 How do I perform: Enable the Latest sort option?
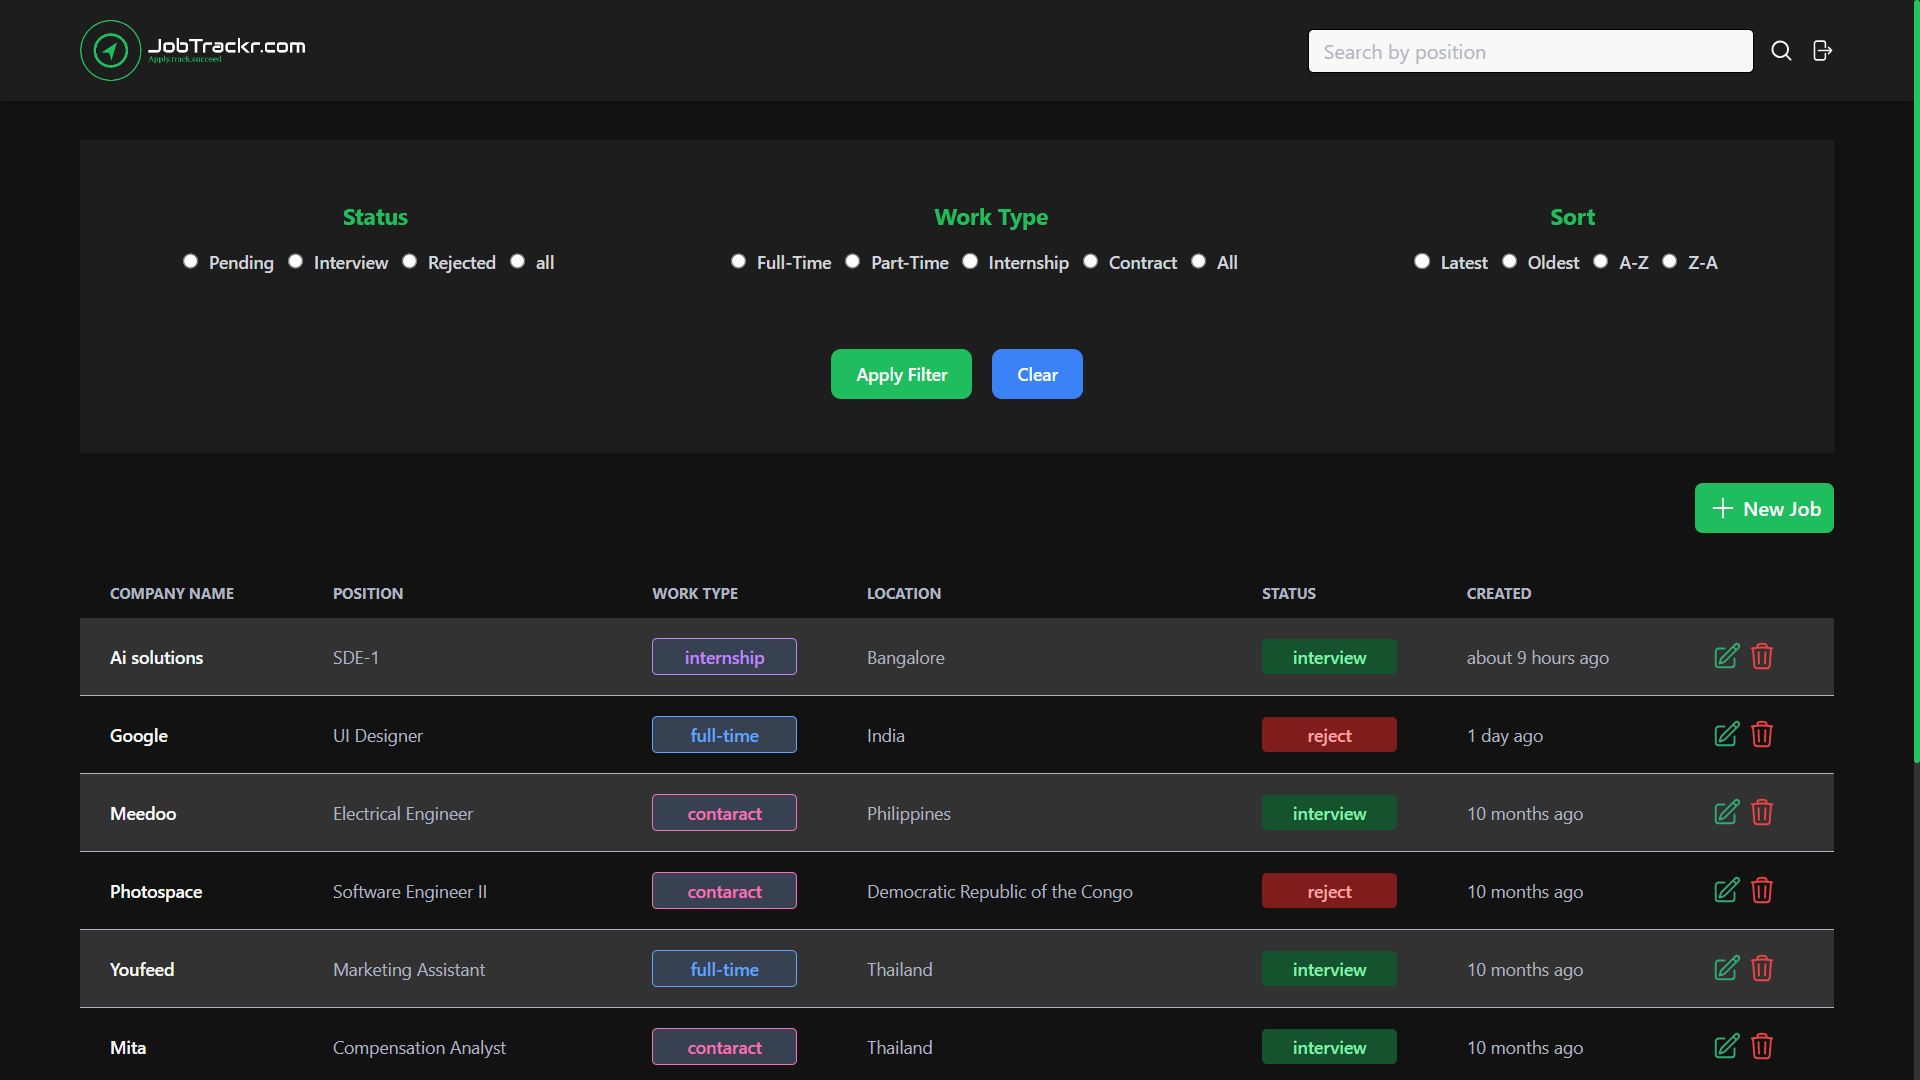[1422, 261]
